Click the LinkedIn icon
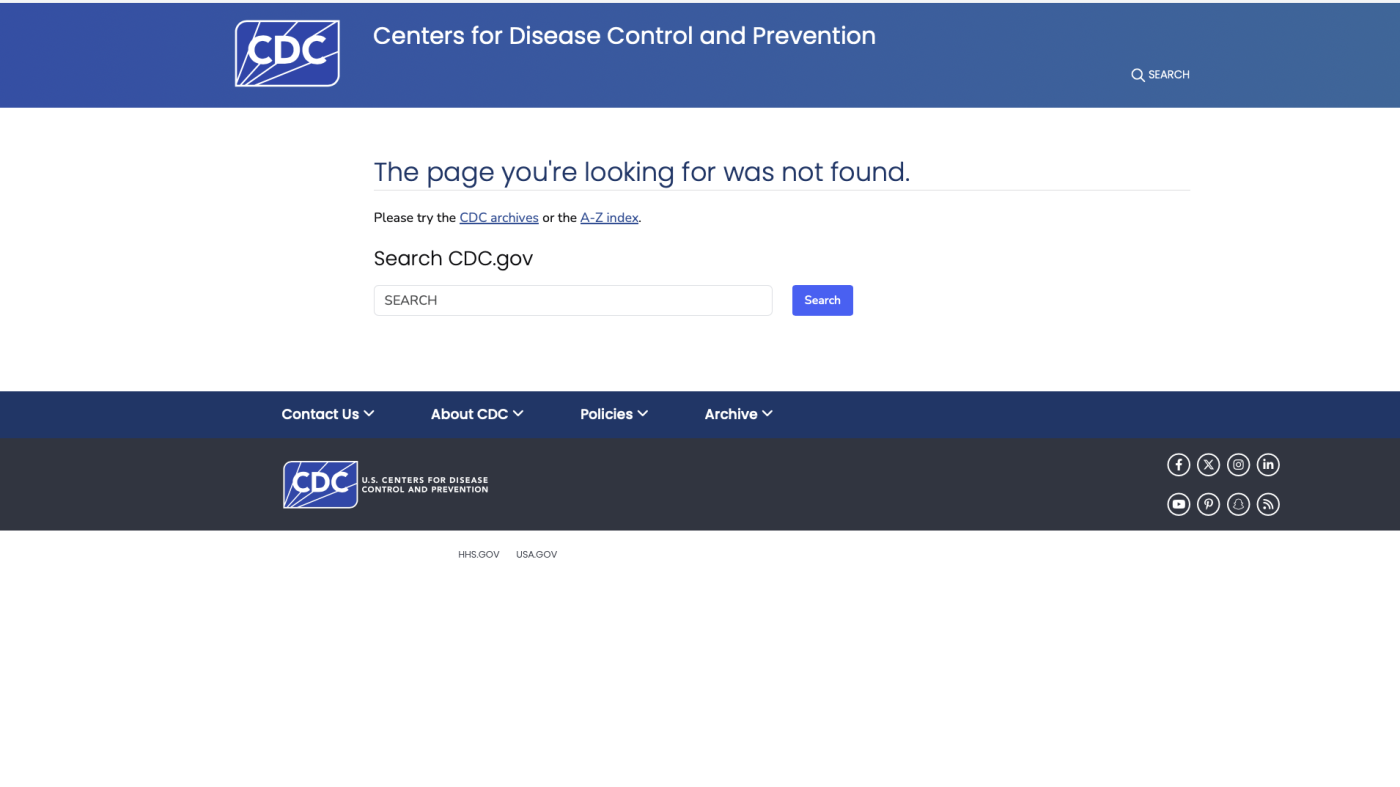 click(x=1268, y=464)
